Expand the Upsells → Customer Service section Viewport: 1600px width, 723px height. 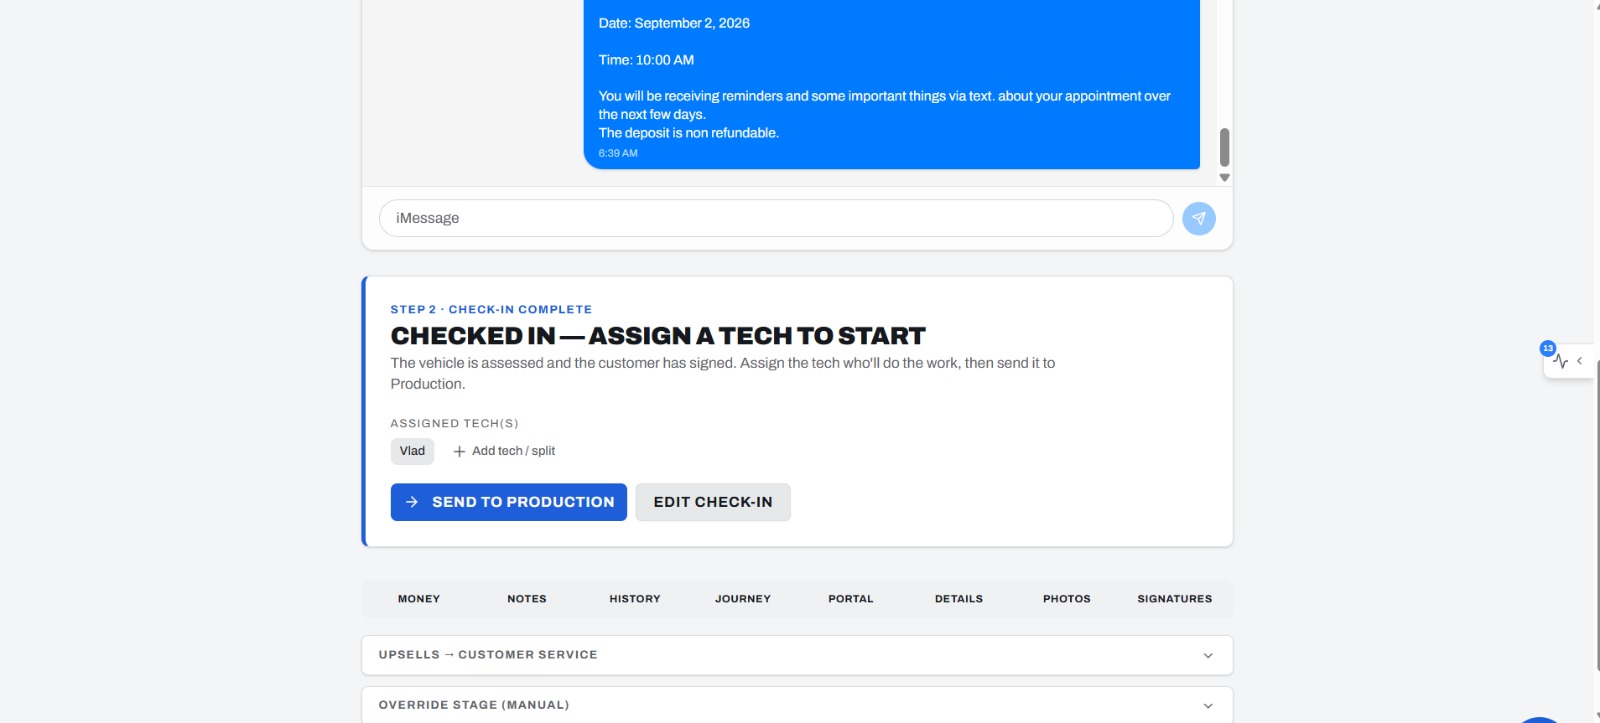(797, 655)
